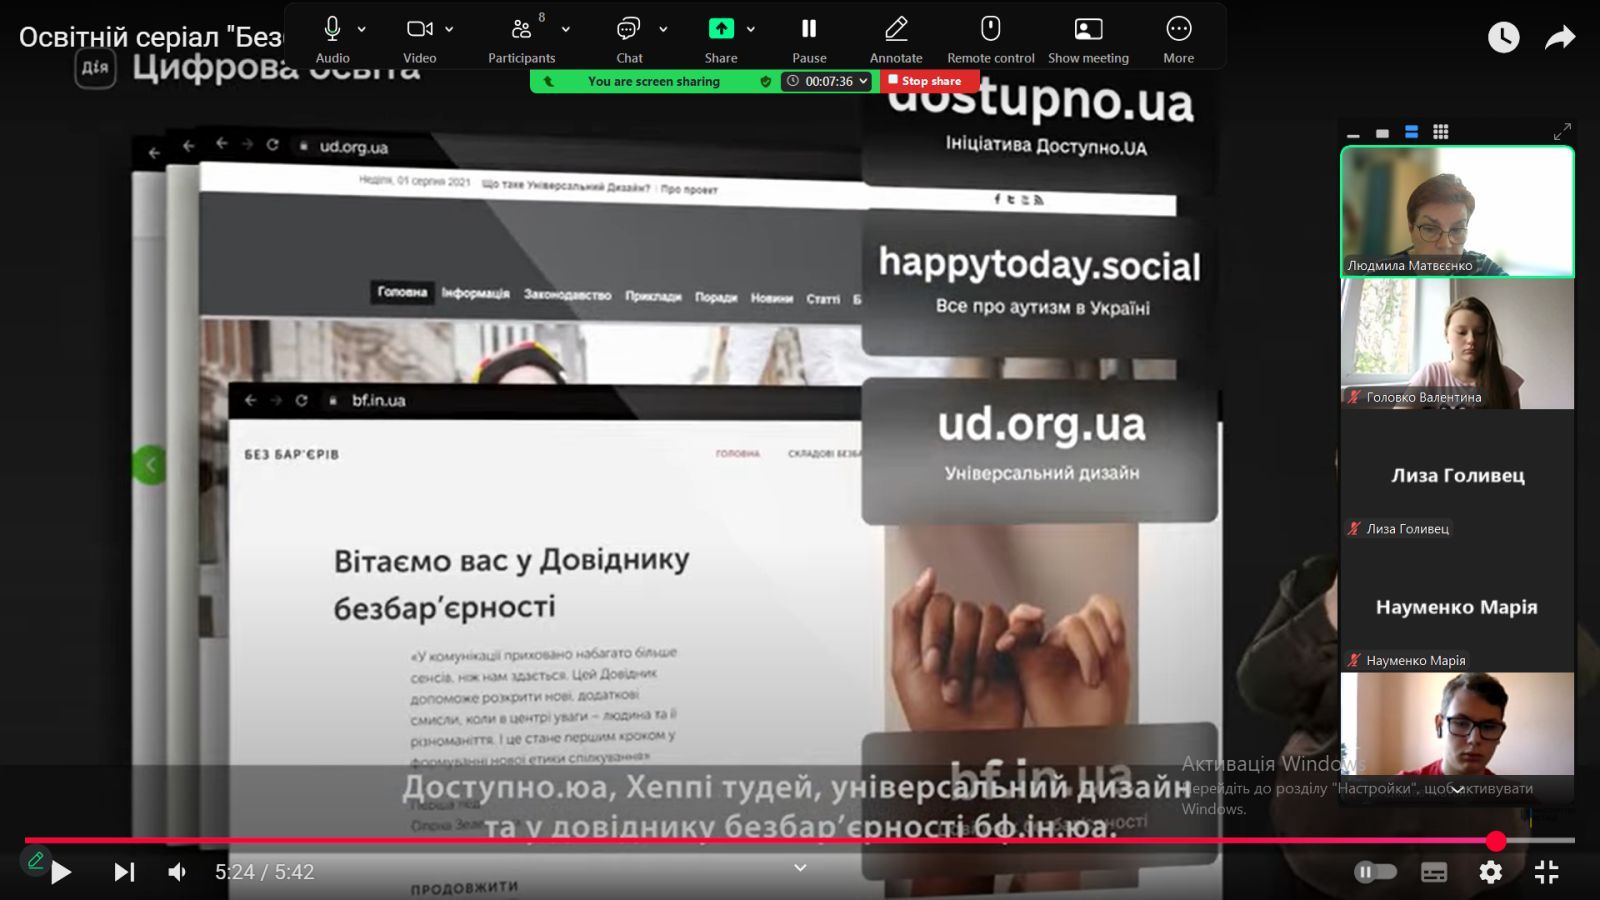Image resolution: width=1600 pixels, height=900 pixels.
Task: Select the Новини nav item
Action: [x=772, y=298]
